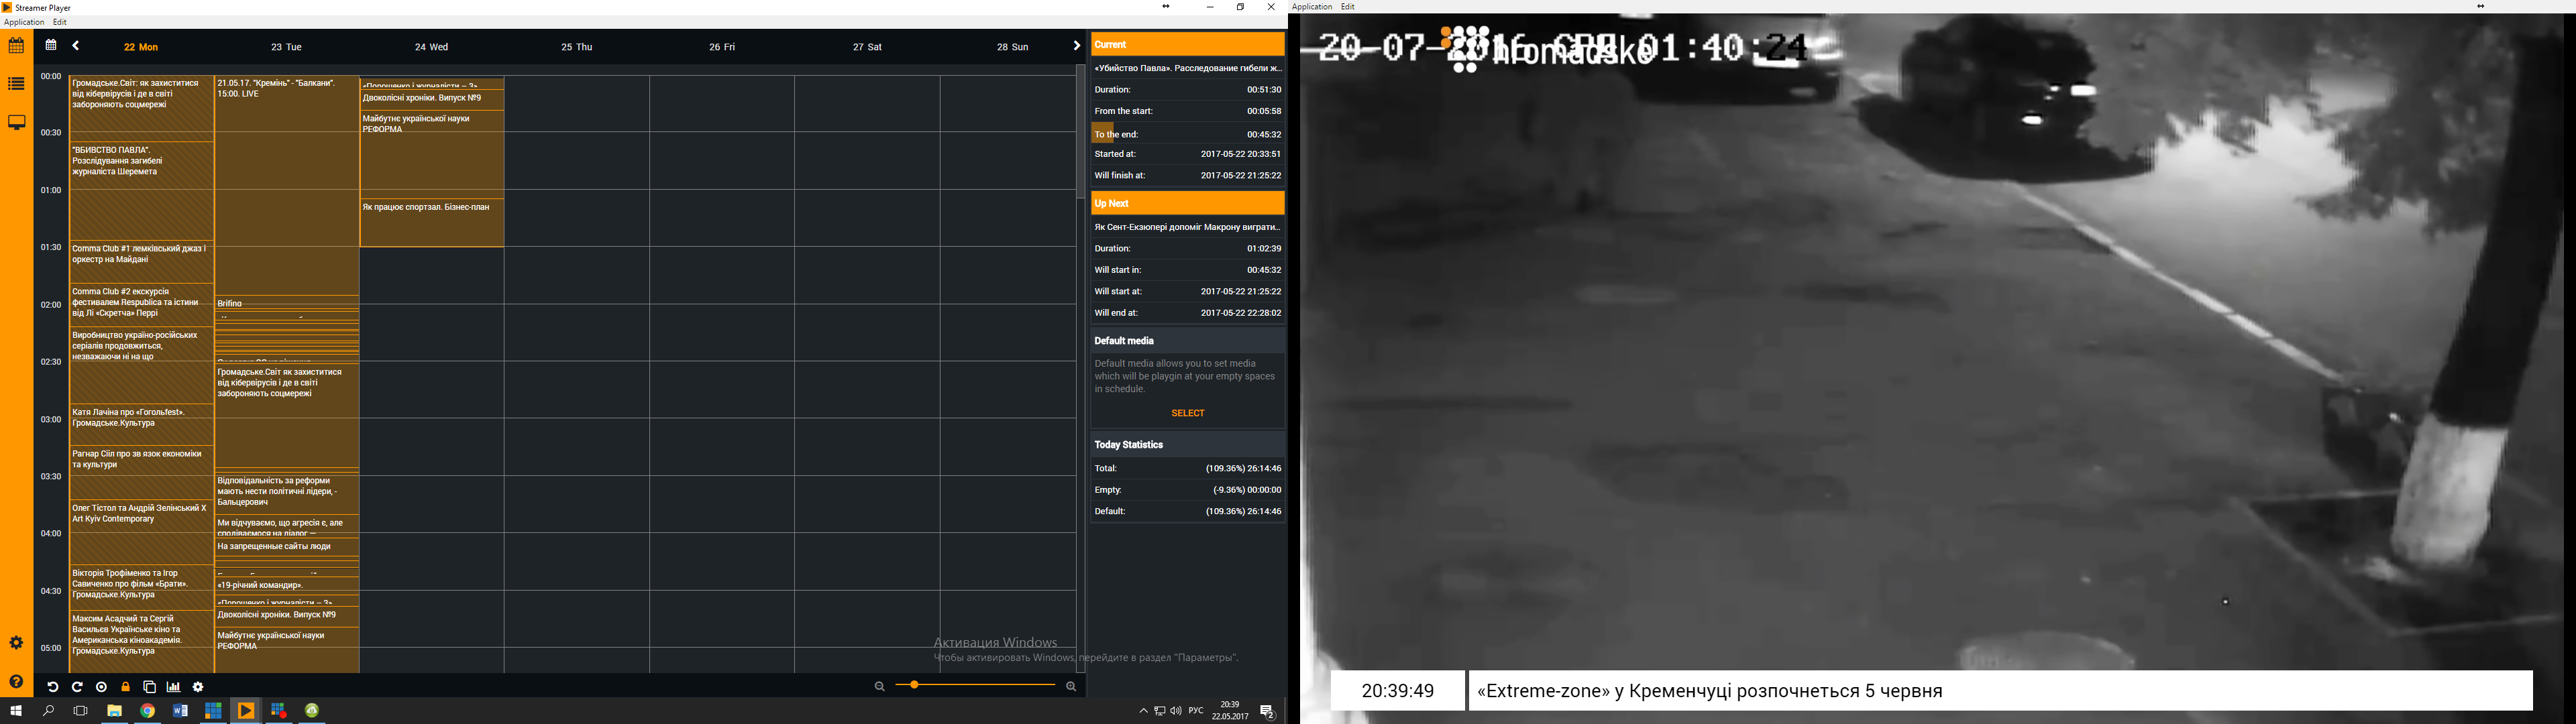2576x724 pixels.
Task: Toggle the circular record/target button
Action: pyautogui.click(x=101, y=687)
